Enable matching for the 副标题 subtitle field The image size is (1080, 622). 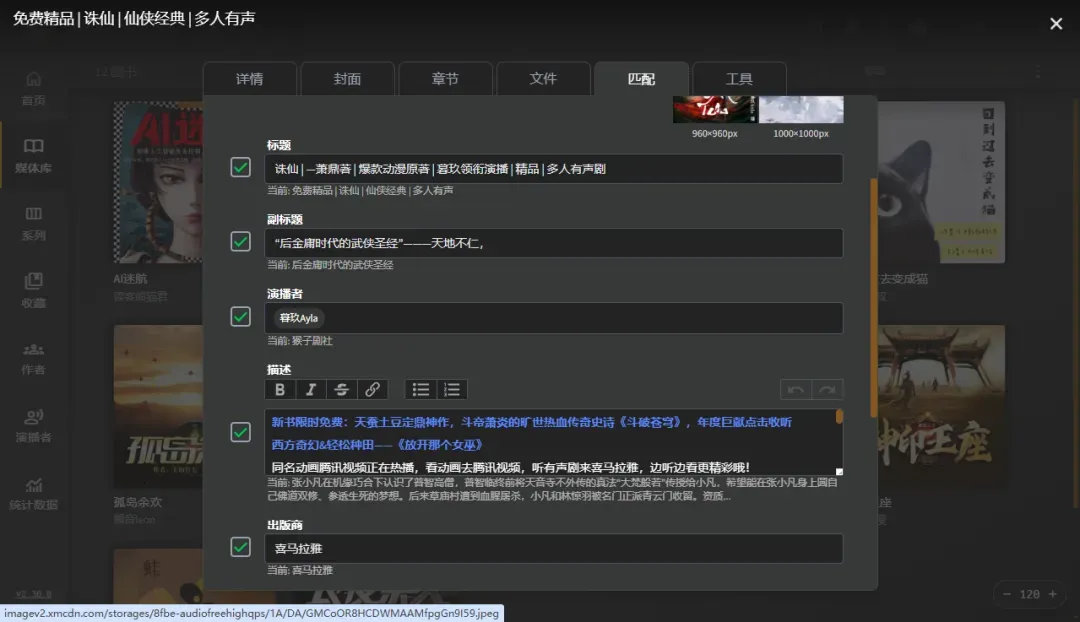tap(240, 242)
